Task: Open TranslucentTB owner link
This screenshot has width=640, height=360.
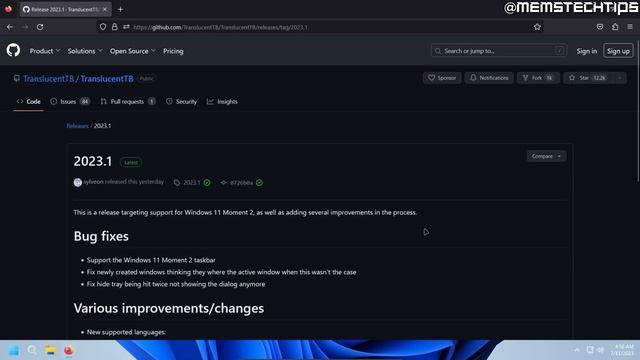Action: [x=48, y=79]
